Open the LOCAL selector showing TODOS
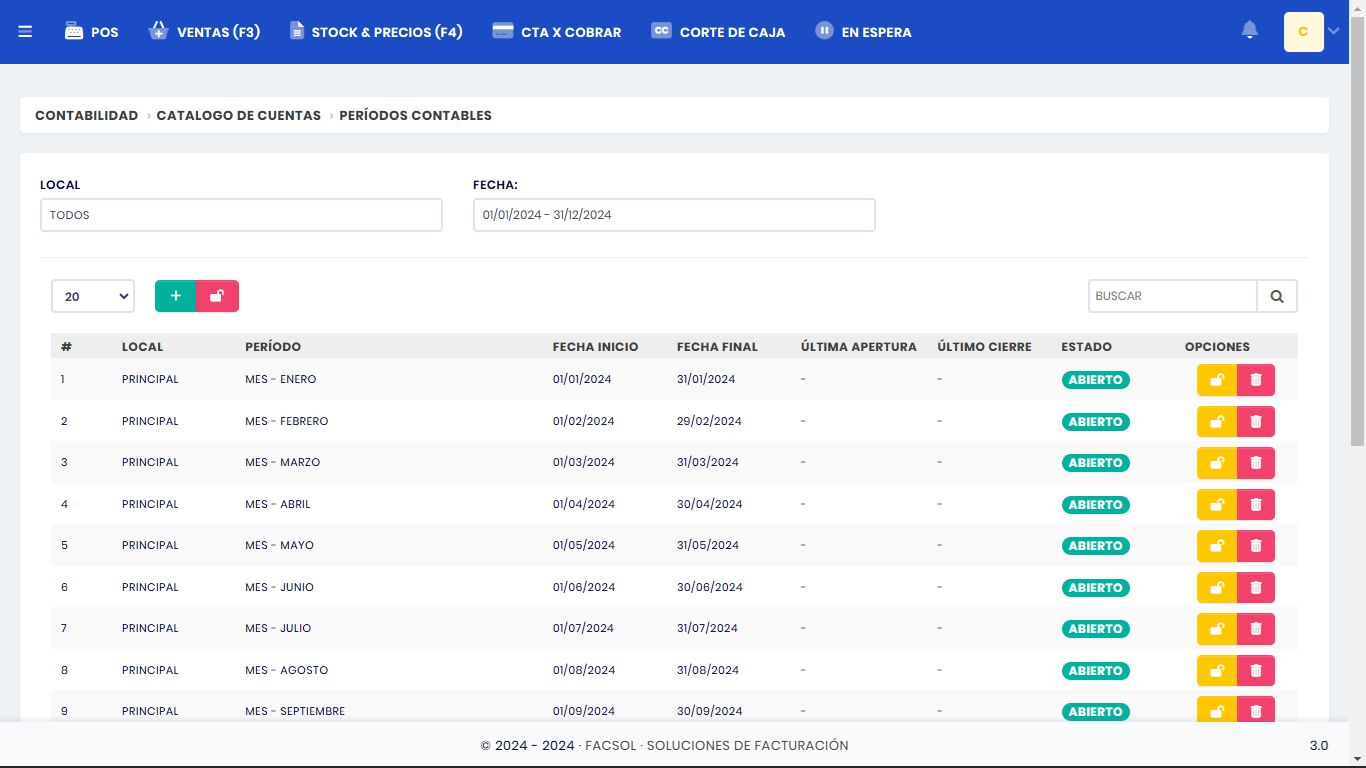Viewport: 1366px width, 768px height. pyautogui.click(x=241, y=215)
